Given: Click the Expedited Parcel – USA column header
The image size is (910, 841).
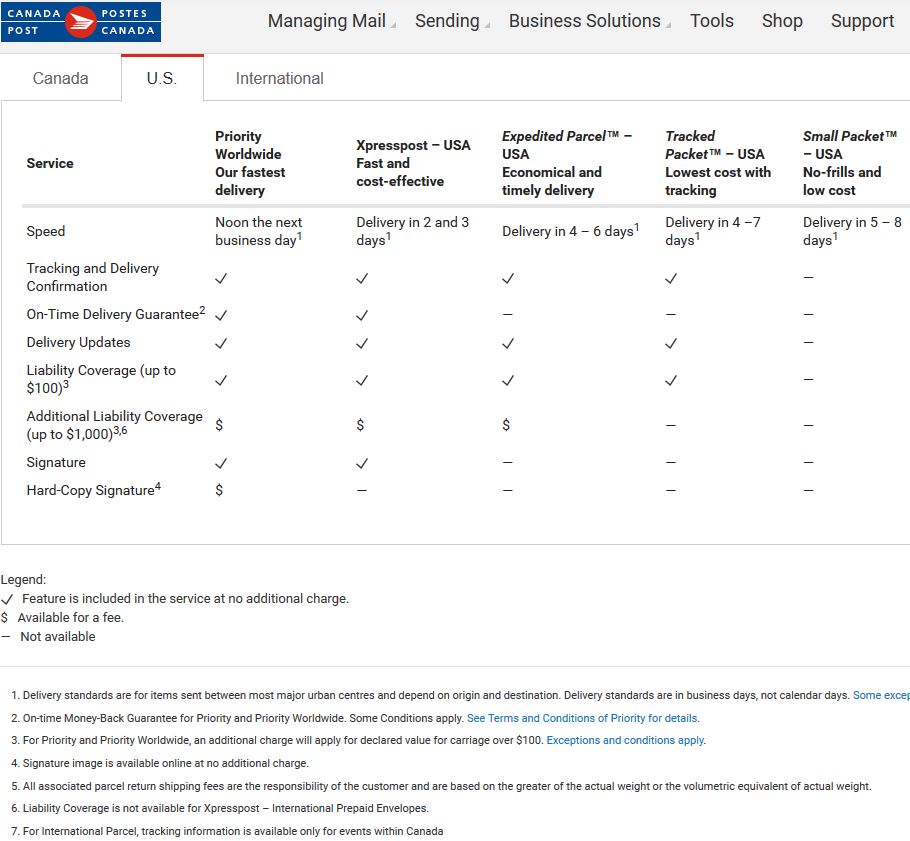Looking at the screenshot, I should [567, 163].
